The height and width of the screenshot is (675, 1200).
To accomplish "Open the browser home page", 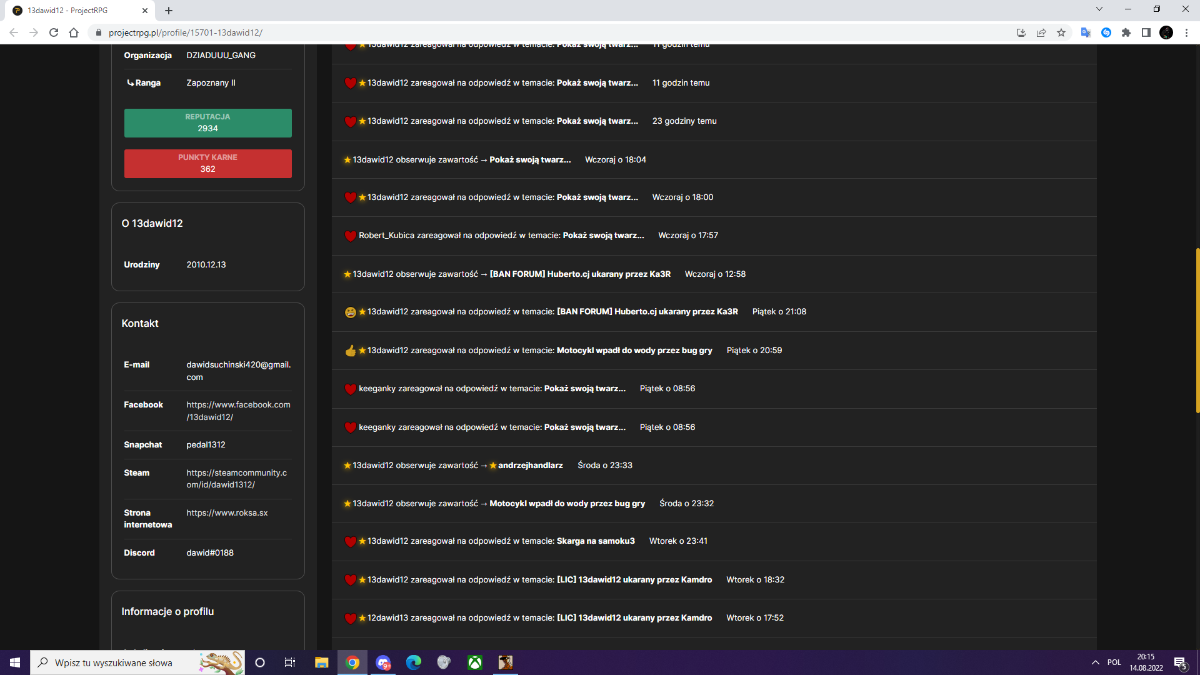I will click(74, 32).
